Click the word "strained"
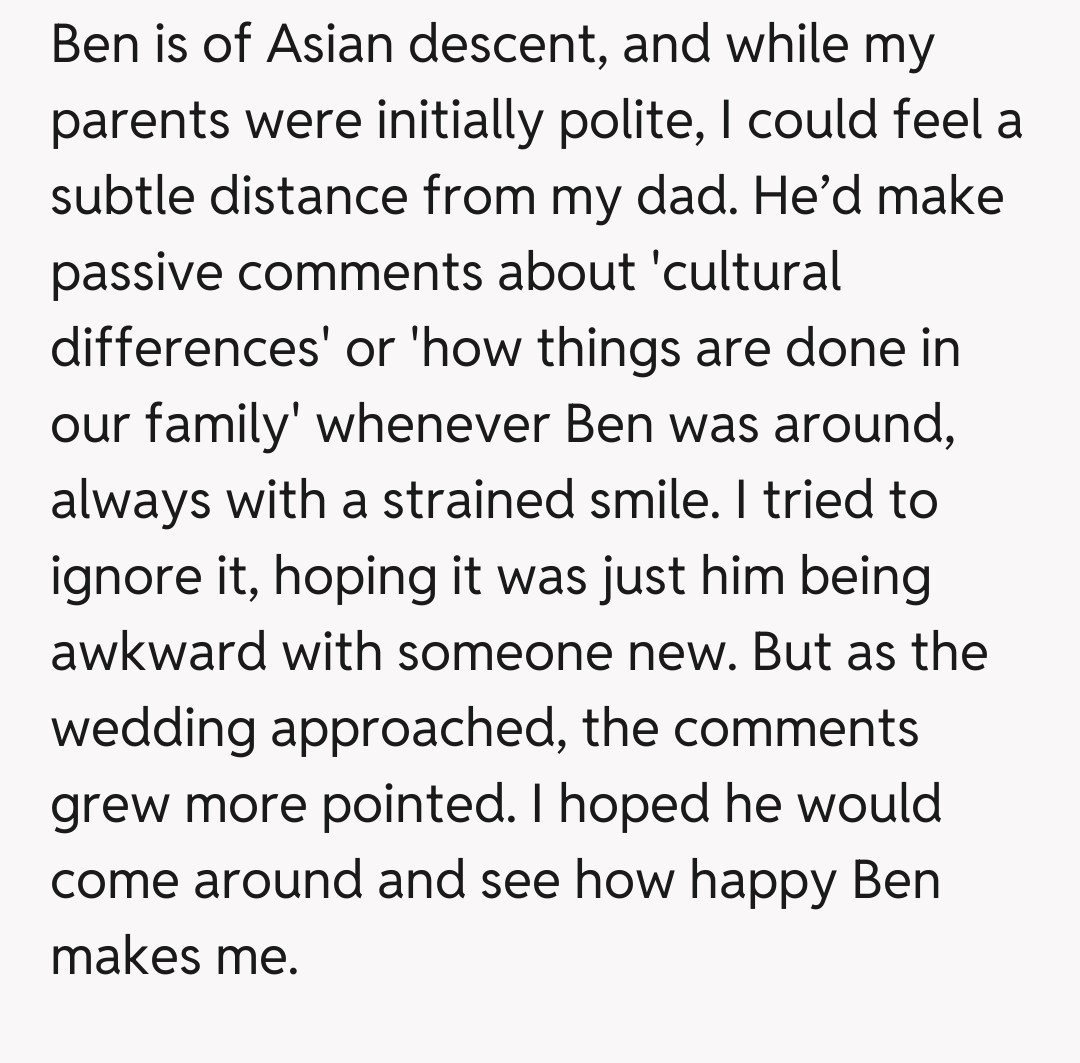The height and width of the screenshot is (1063, 1080). [482, 501]
